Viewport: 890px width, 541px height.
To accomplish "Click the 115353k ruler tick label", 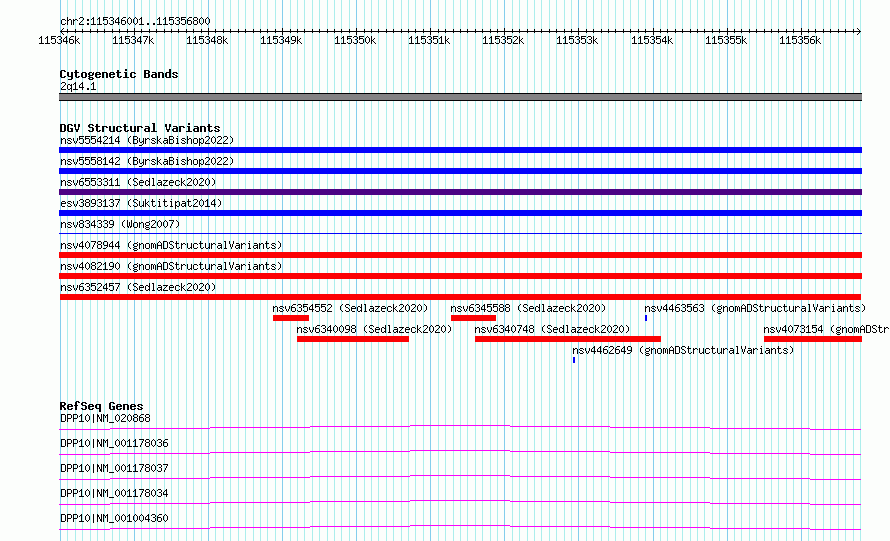I will pyautogui.click(x=577, y=40).
